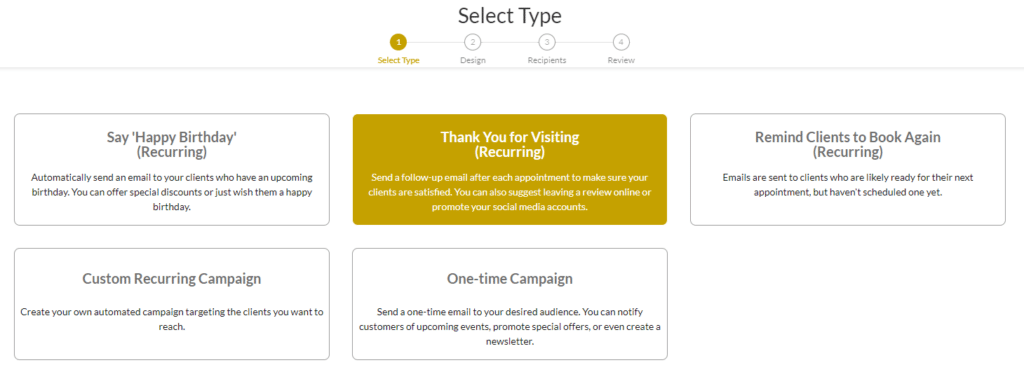Screen dimensions: 1024x372
Task: Select the 'One-time Campaign' title
Action: point(509,279)
